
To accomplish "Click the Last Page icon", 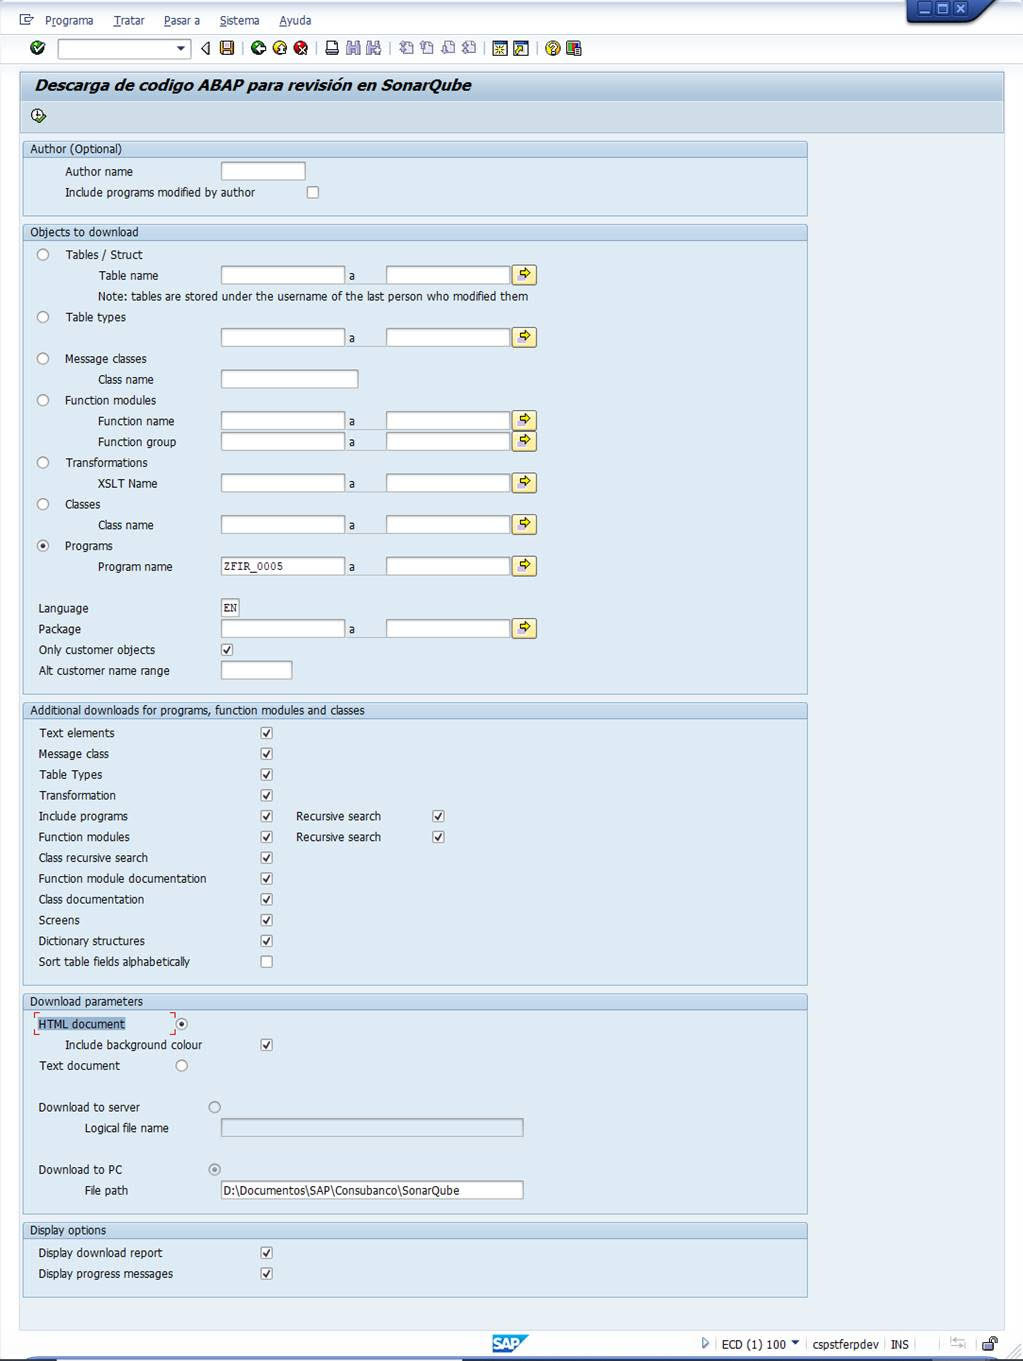I will tap(469, 48).
